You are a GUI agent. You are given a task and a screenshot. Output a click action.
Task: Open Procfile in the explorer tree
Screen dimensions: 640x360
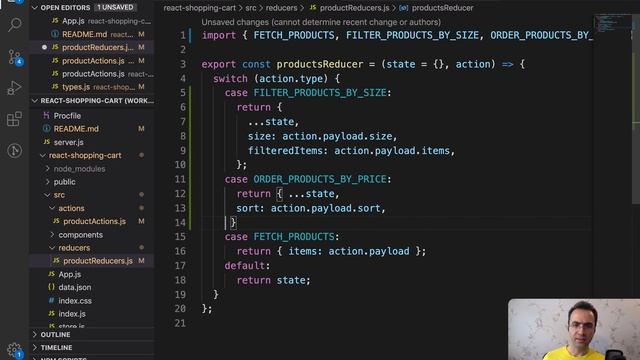(x=67, y=116)
